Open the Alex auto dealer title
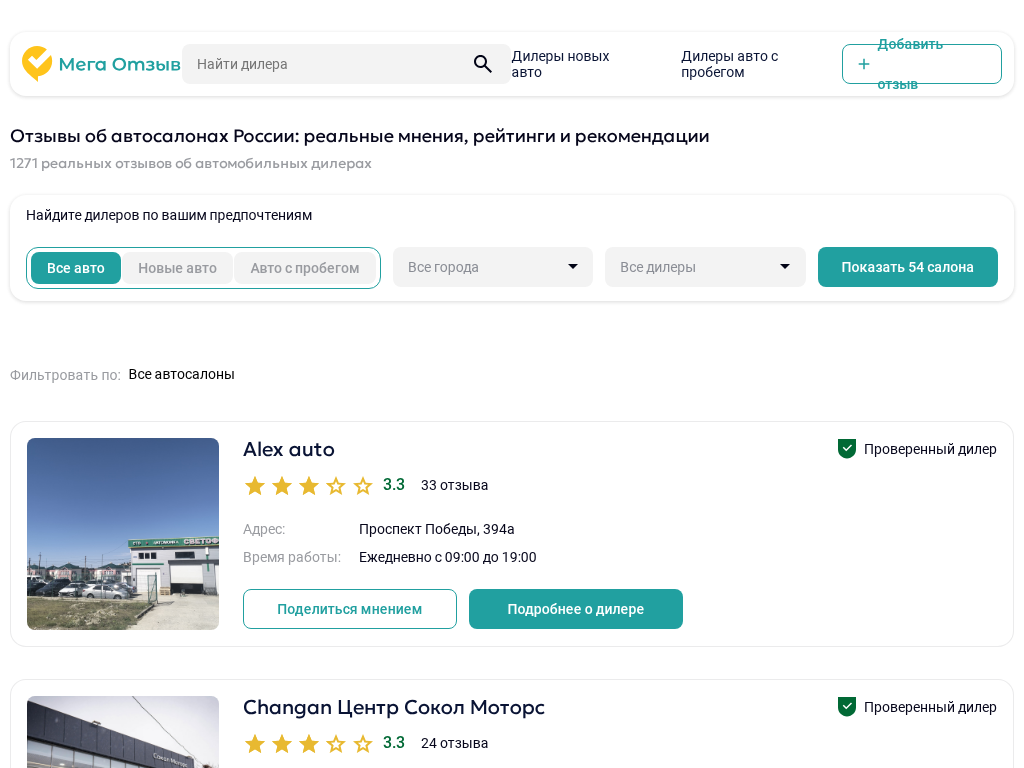The height and width of the screenshot is (768, 1024). pos(289,449)
